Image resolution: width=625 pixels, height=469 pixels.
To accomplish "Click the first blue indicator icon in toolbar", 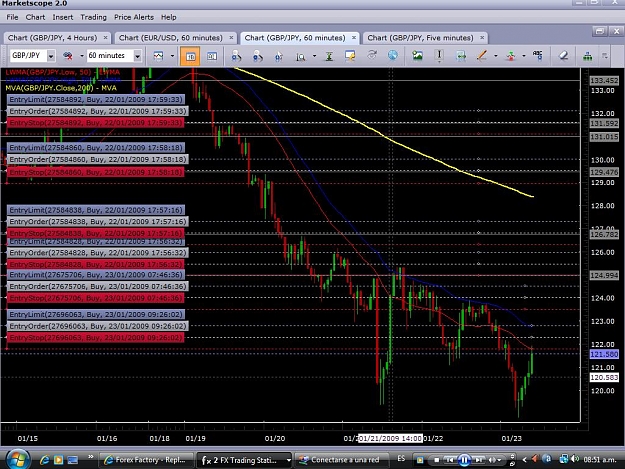I will [236, 56].
